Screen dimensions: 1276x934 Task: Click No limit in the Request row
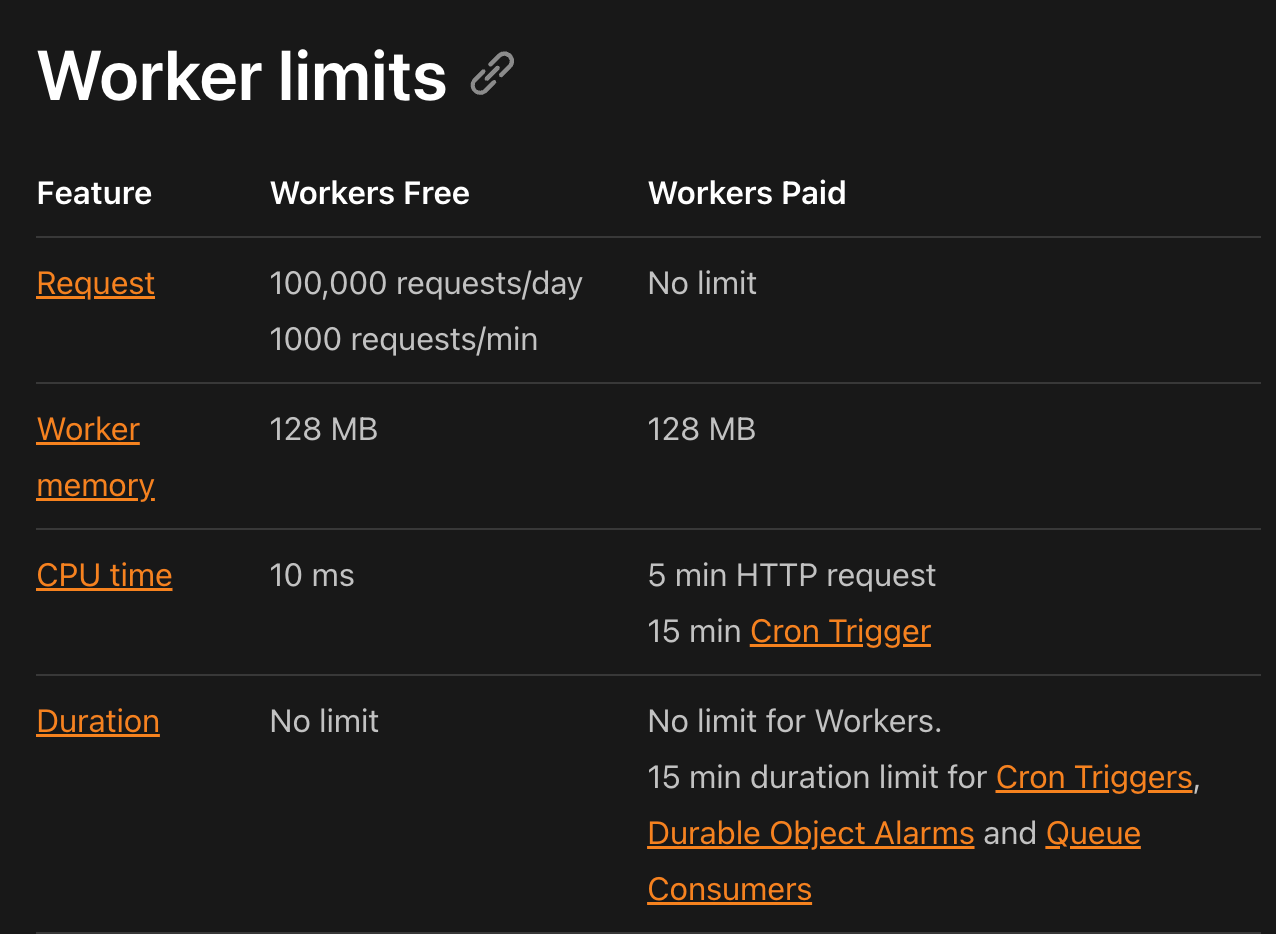click(x=702, y=283)
